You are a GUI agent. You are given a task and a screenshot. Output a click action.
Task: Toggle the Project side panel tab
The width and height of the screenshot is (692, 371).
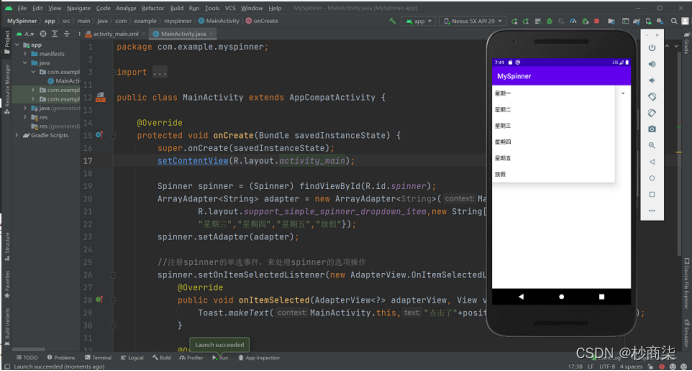point(7,42)
